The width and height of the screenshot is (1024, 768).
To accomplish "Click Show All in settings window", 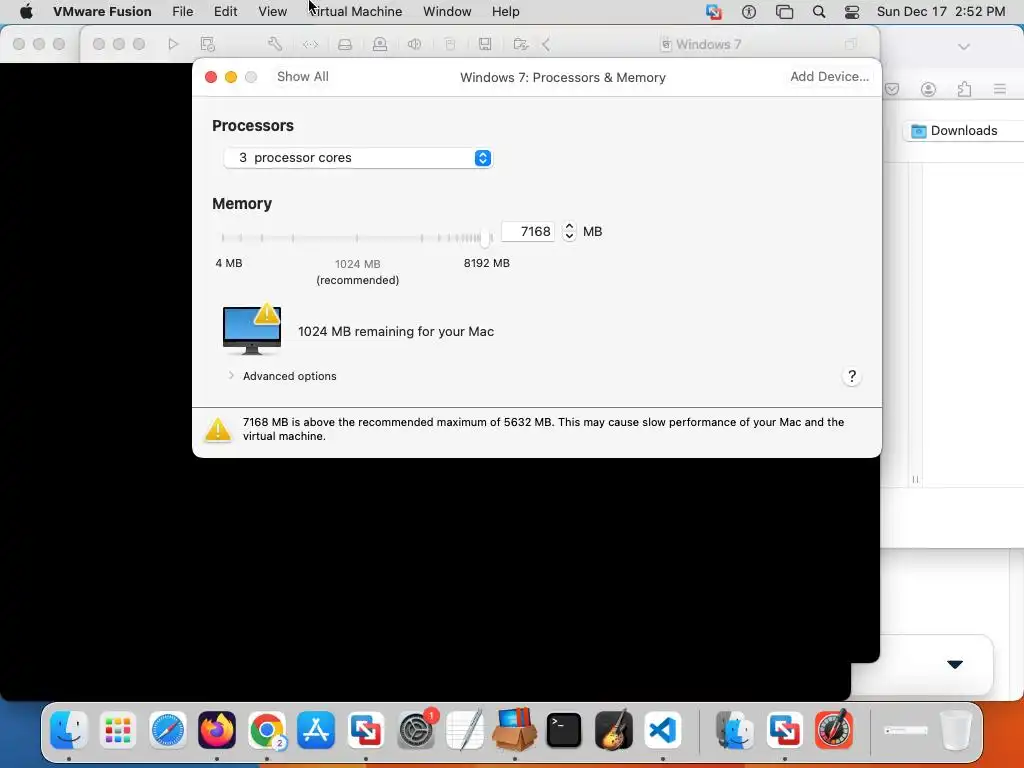I will tap(302, 76).
